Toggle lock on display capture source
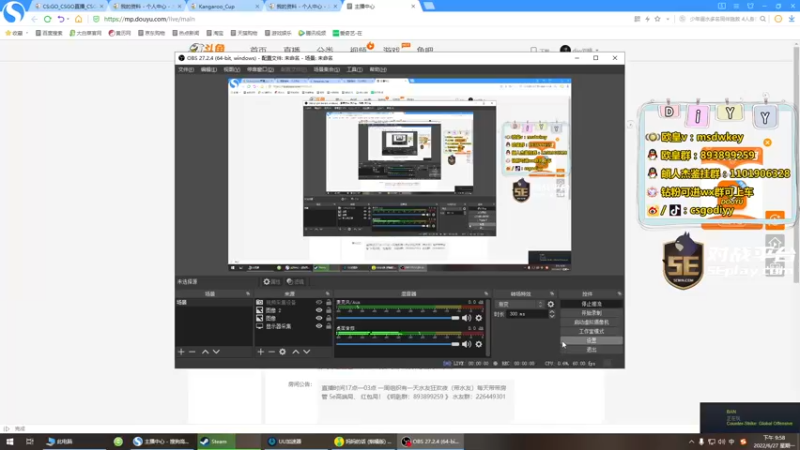The image size is (800, 450). (x=329, y=326)
